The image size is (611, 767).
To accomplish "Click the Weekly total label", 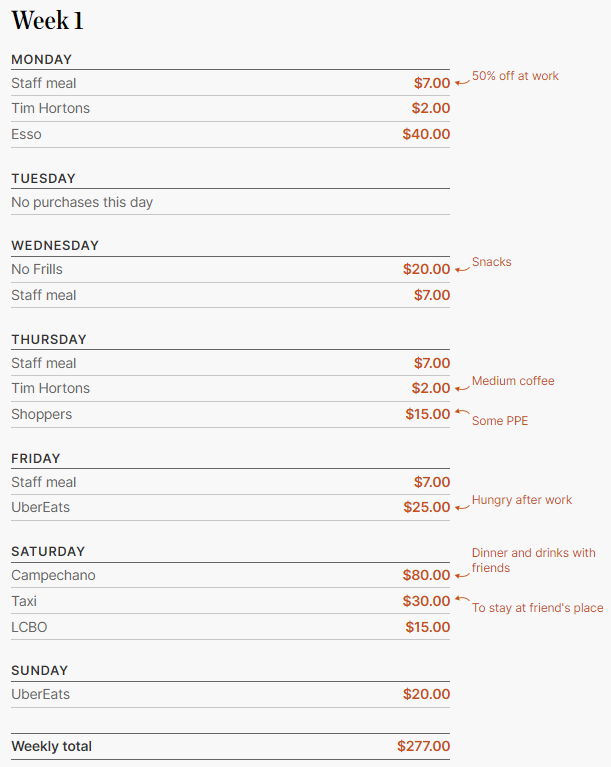I will click(x=51, y=746).
